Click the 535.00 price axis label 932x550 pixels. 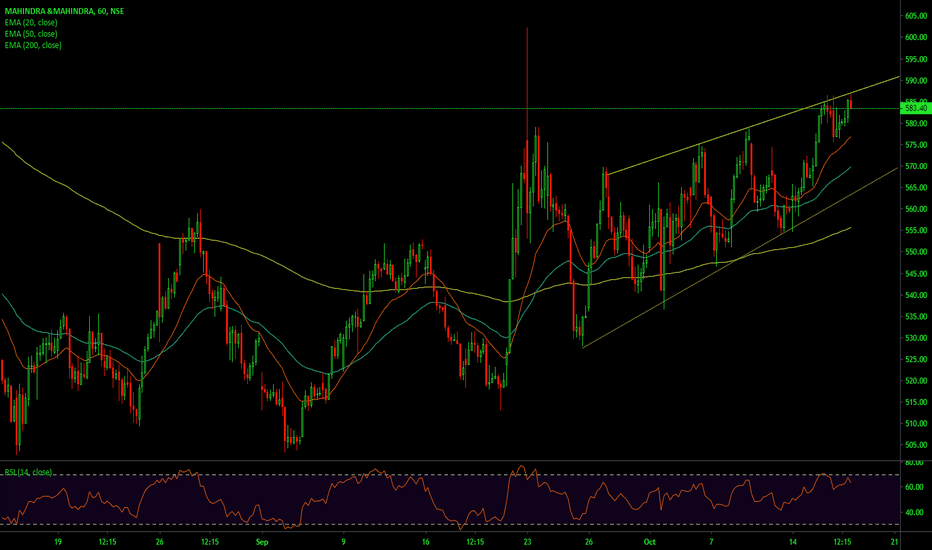point(916,317)
